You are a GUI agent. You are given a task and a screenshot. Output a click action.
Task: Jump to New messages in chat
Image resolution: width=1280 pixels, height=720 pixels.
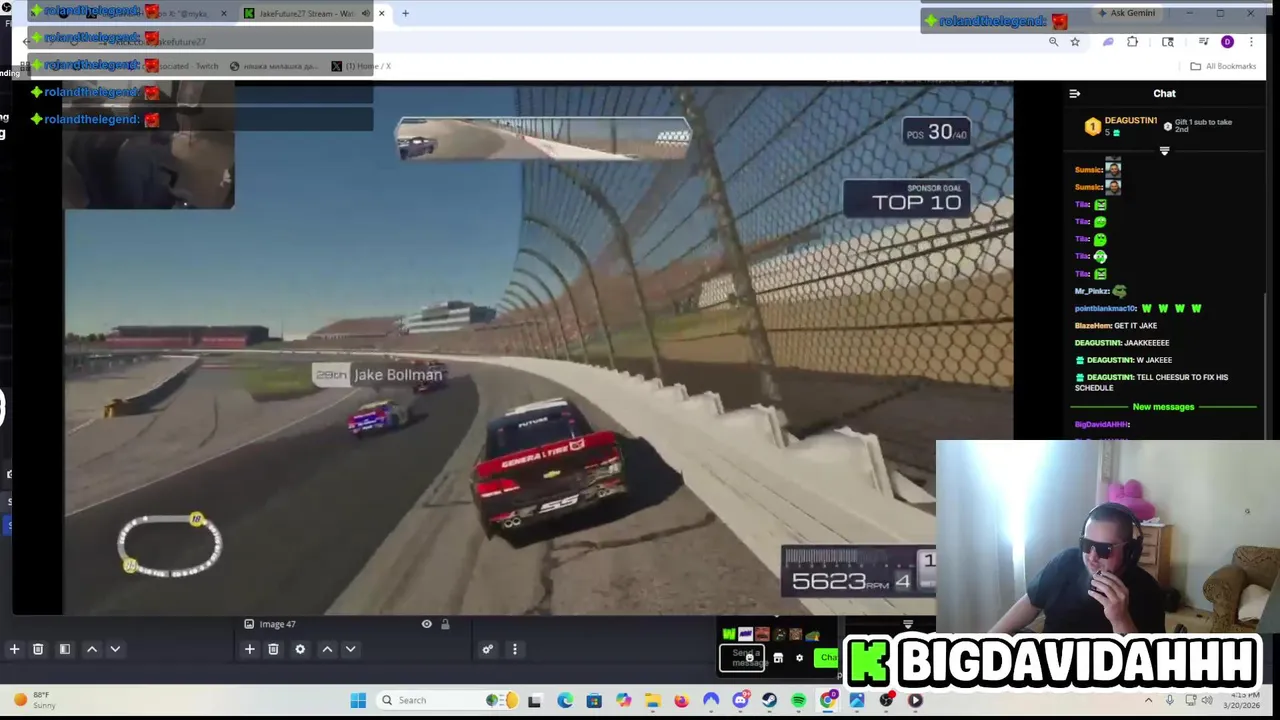tap(1163, 407)
